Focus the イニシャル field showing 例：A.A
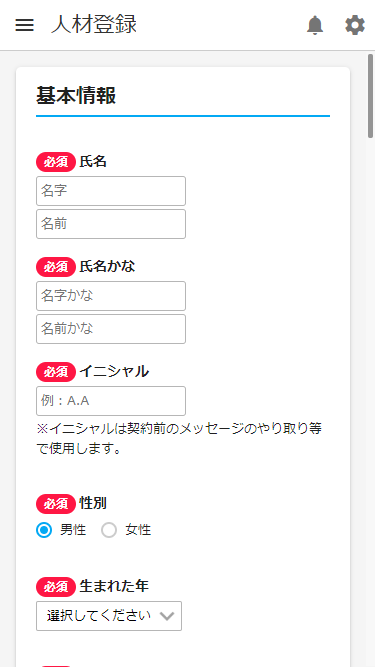The image size is (375, 667). [x=111, y=401]
